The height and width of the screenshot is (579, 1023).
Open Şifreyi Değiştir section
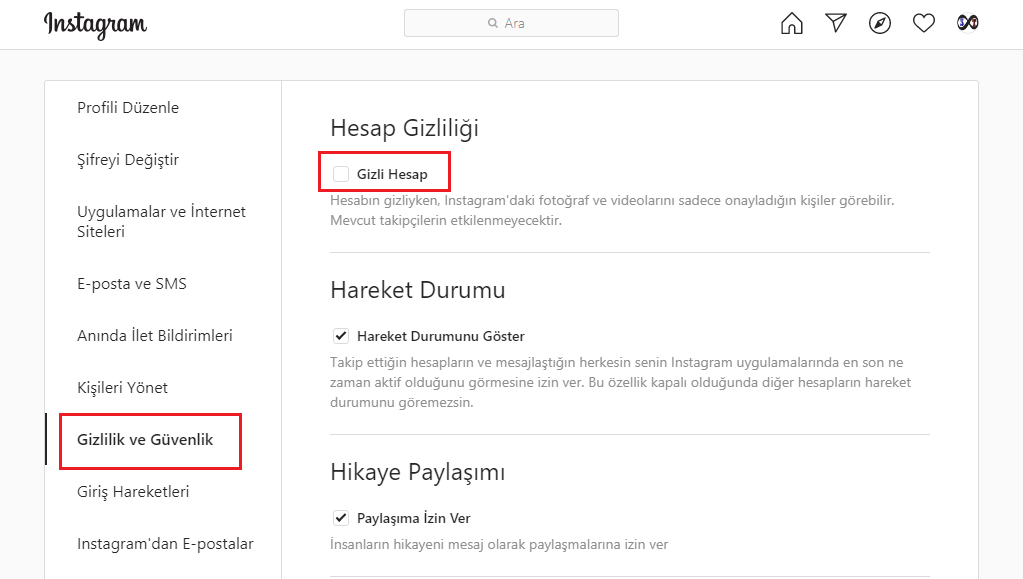128,160
